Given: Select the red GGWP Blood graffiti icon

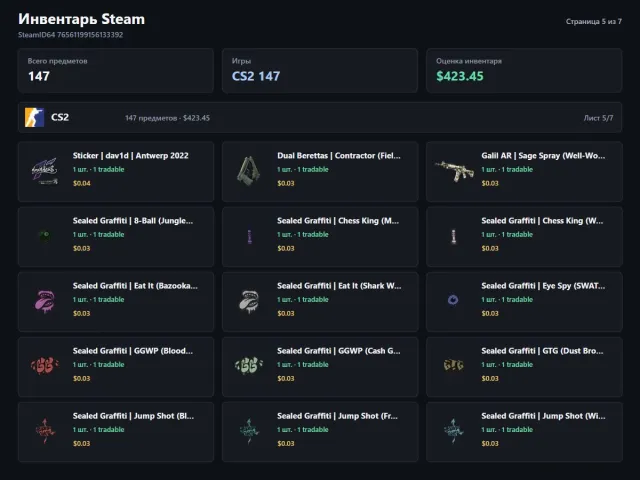Looking at the screenshot, I should (x=45, y=366).
